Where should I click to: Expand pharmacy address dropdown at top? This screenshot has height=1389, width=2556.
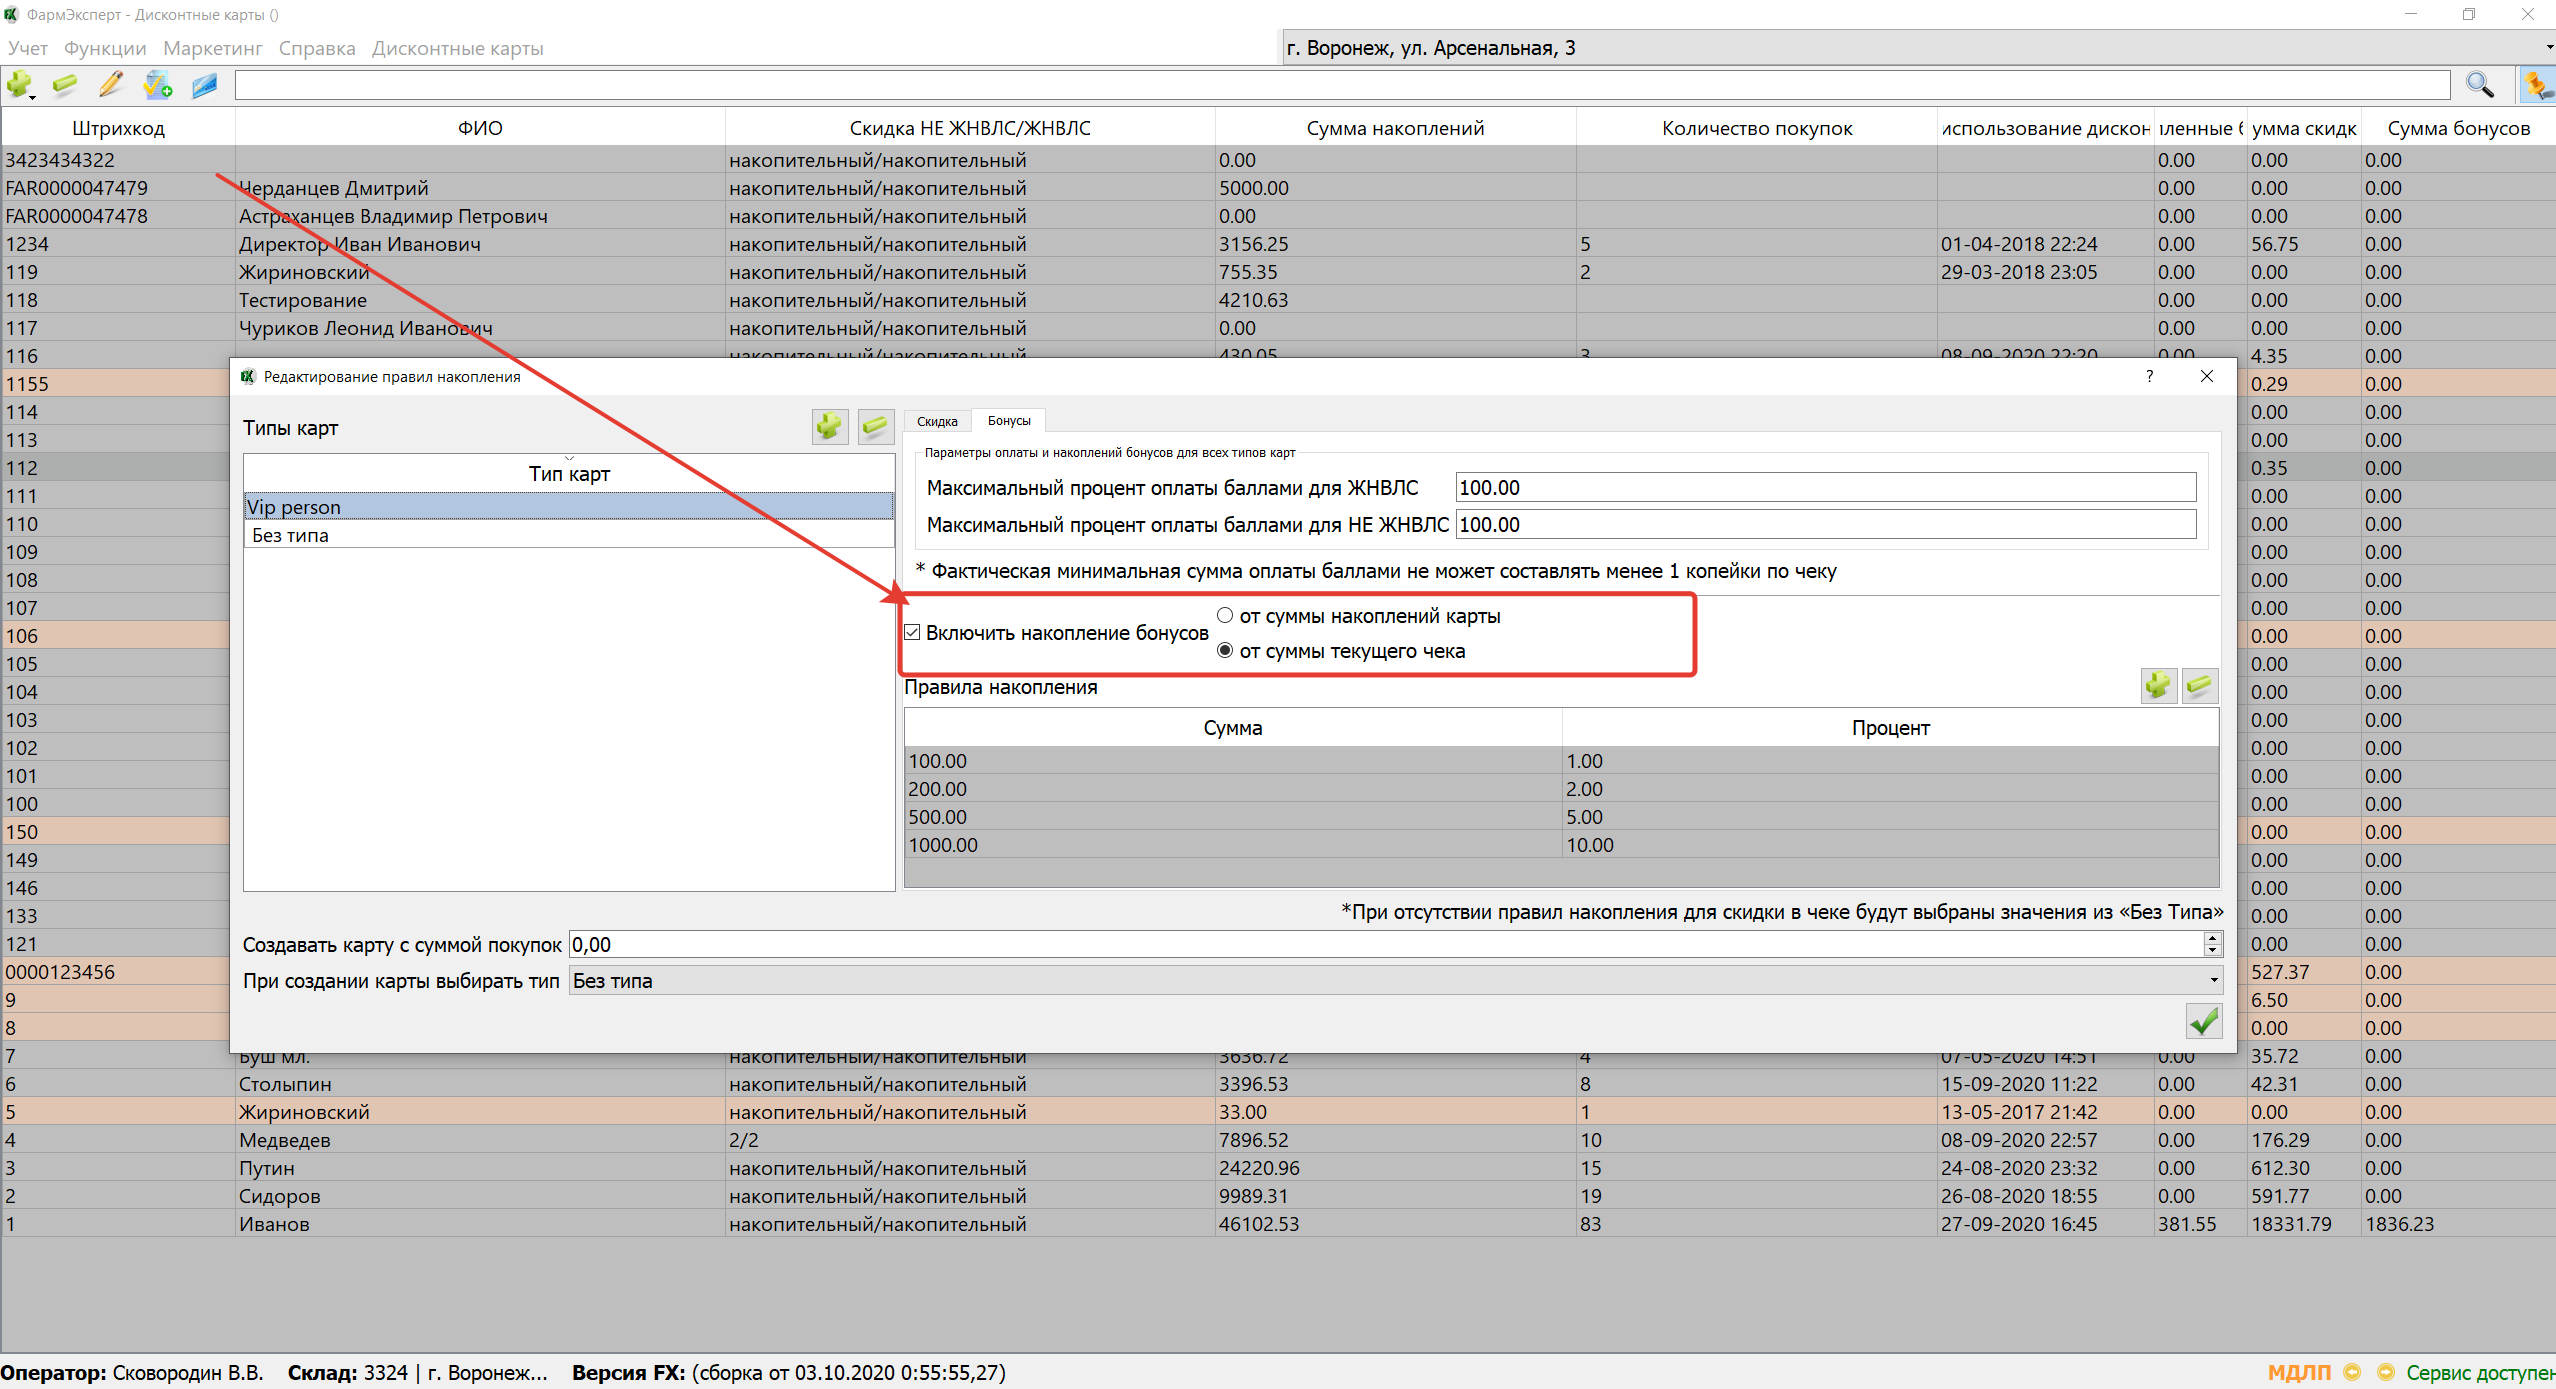tap(2548, 48)
